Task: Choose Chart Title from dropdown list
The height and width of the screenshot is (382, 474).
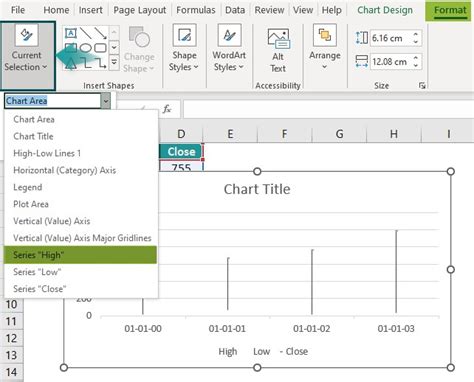Action: (x=81, y=136)
